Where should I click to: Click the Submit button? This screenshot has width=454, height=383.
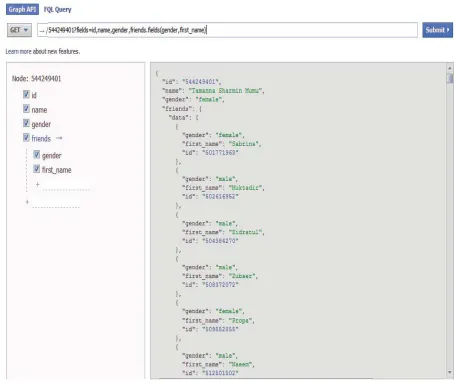coord(437,30)
